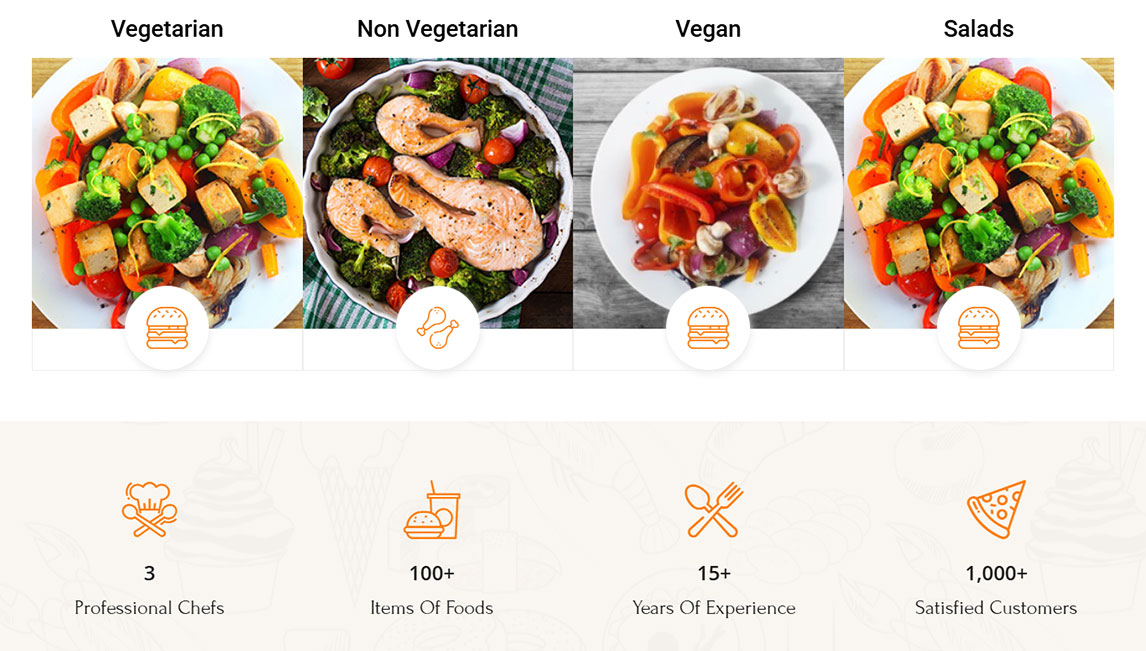
Task: Click the Satisfied Customers label
Action: [x=996, y=607]
